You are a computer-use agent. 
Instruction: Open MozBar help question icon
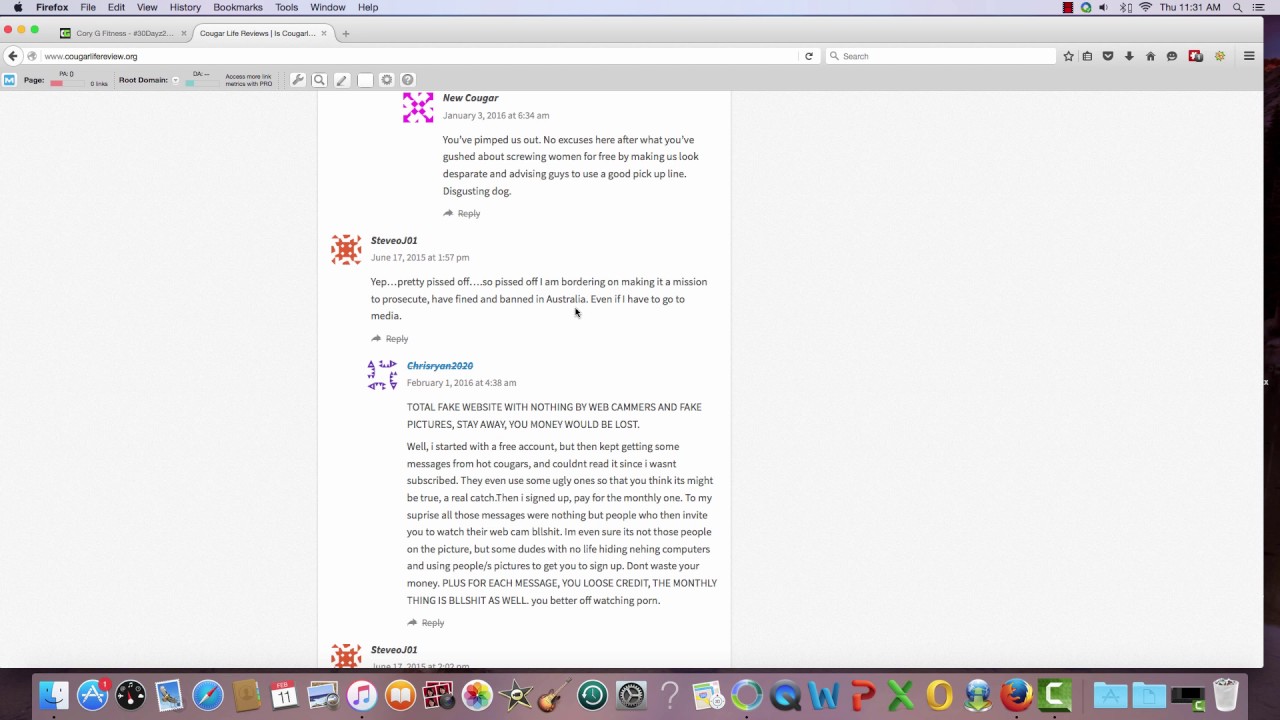[408, 80]
